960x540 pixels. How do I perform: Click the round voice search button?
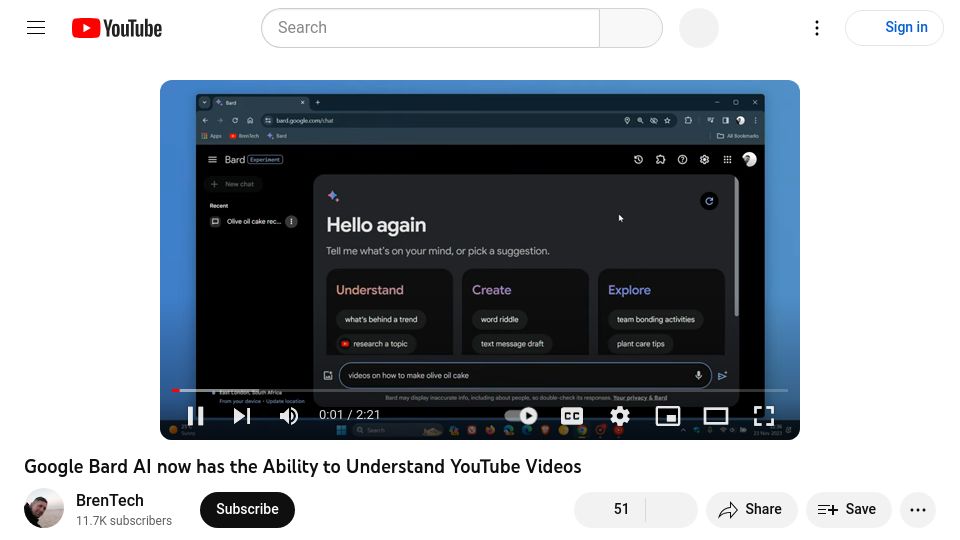click(699, 28)
